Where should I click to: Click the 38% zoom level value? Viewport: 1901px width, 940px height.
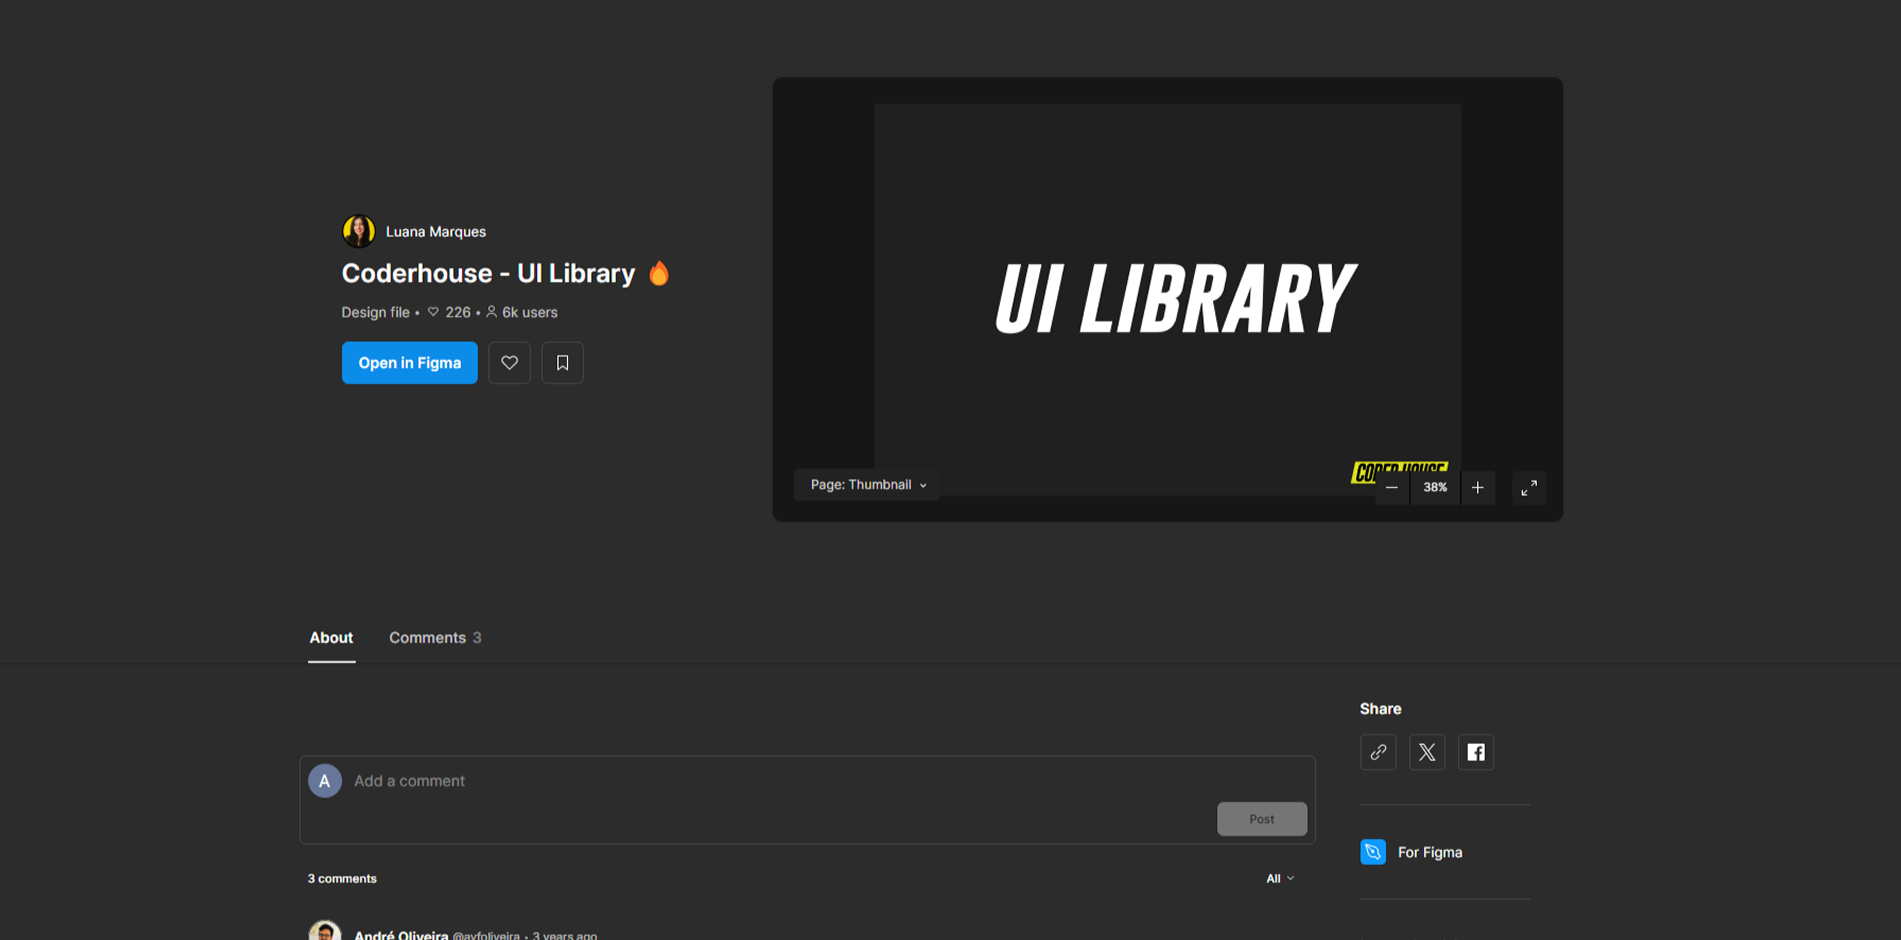click(x=1435, y=488)
